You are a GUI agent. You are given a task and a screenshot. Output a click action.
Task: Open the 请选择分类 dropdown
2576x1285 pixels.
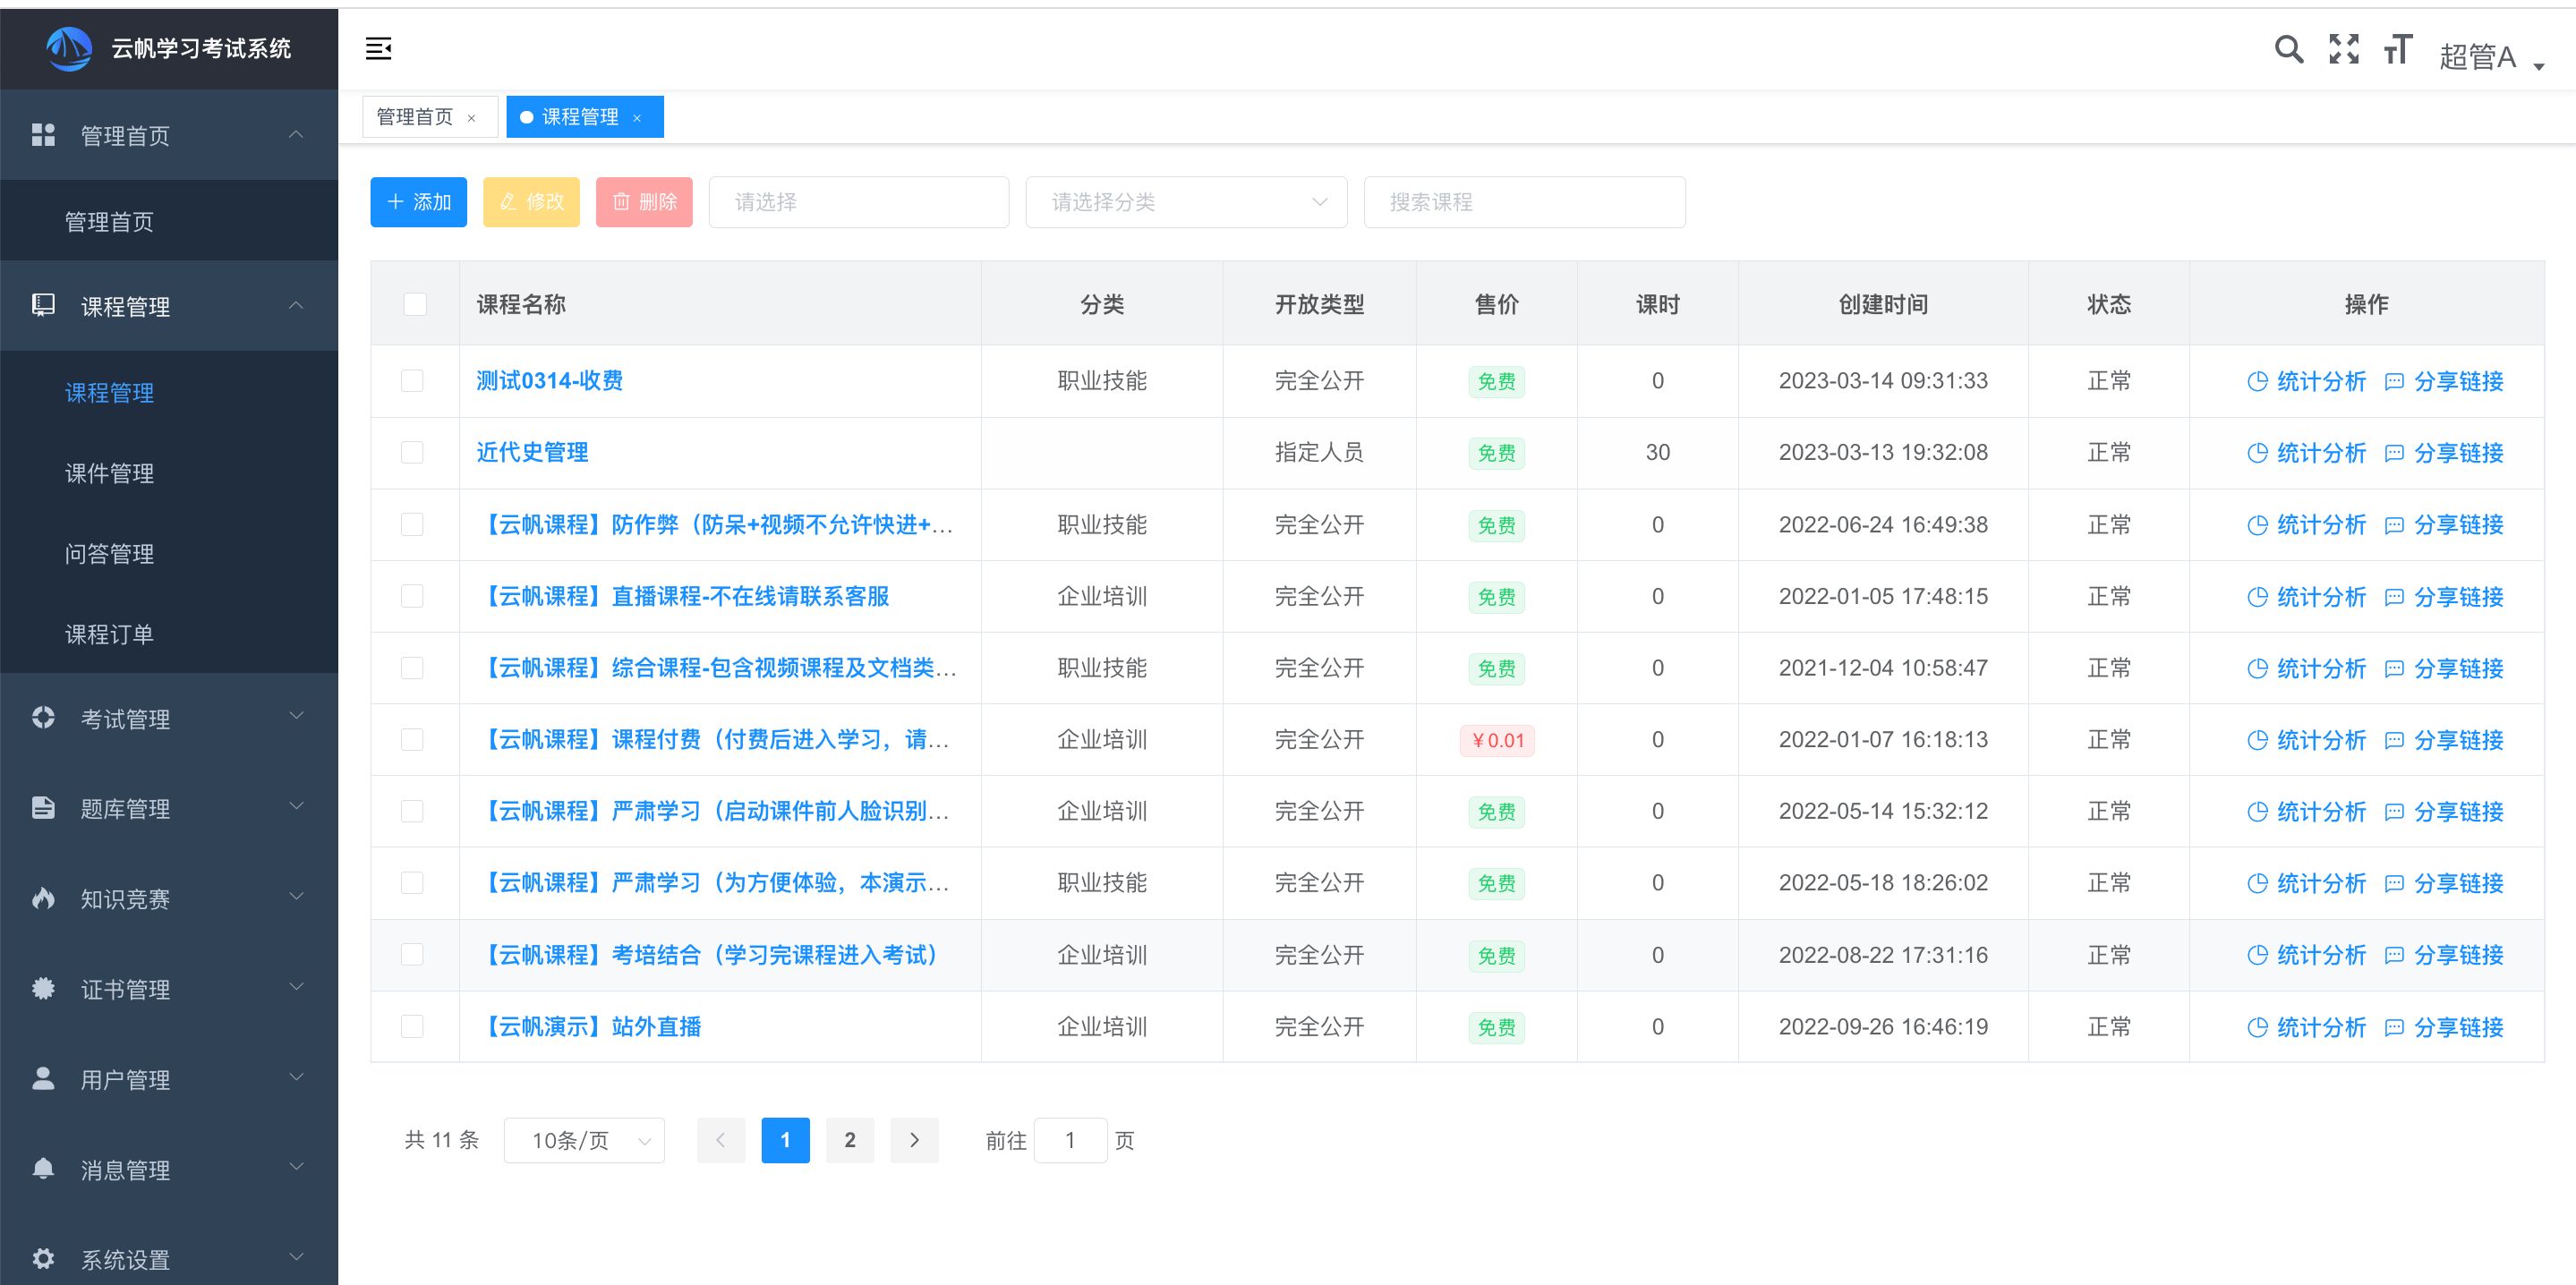pos(1186,202)
